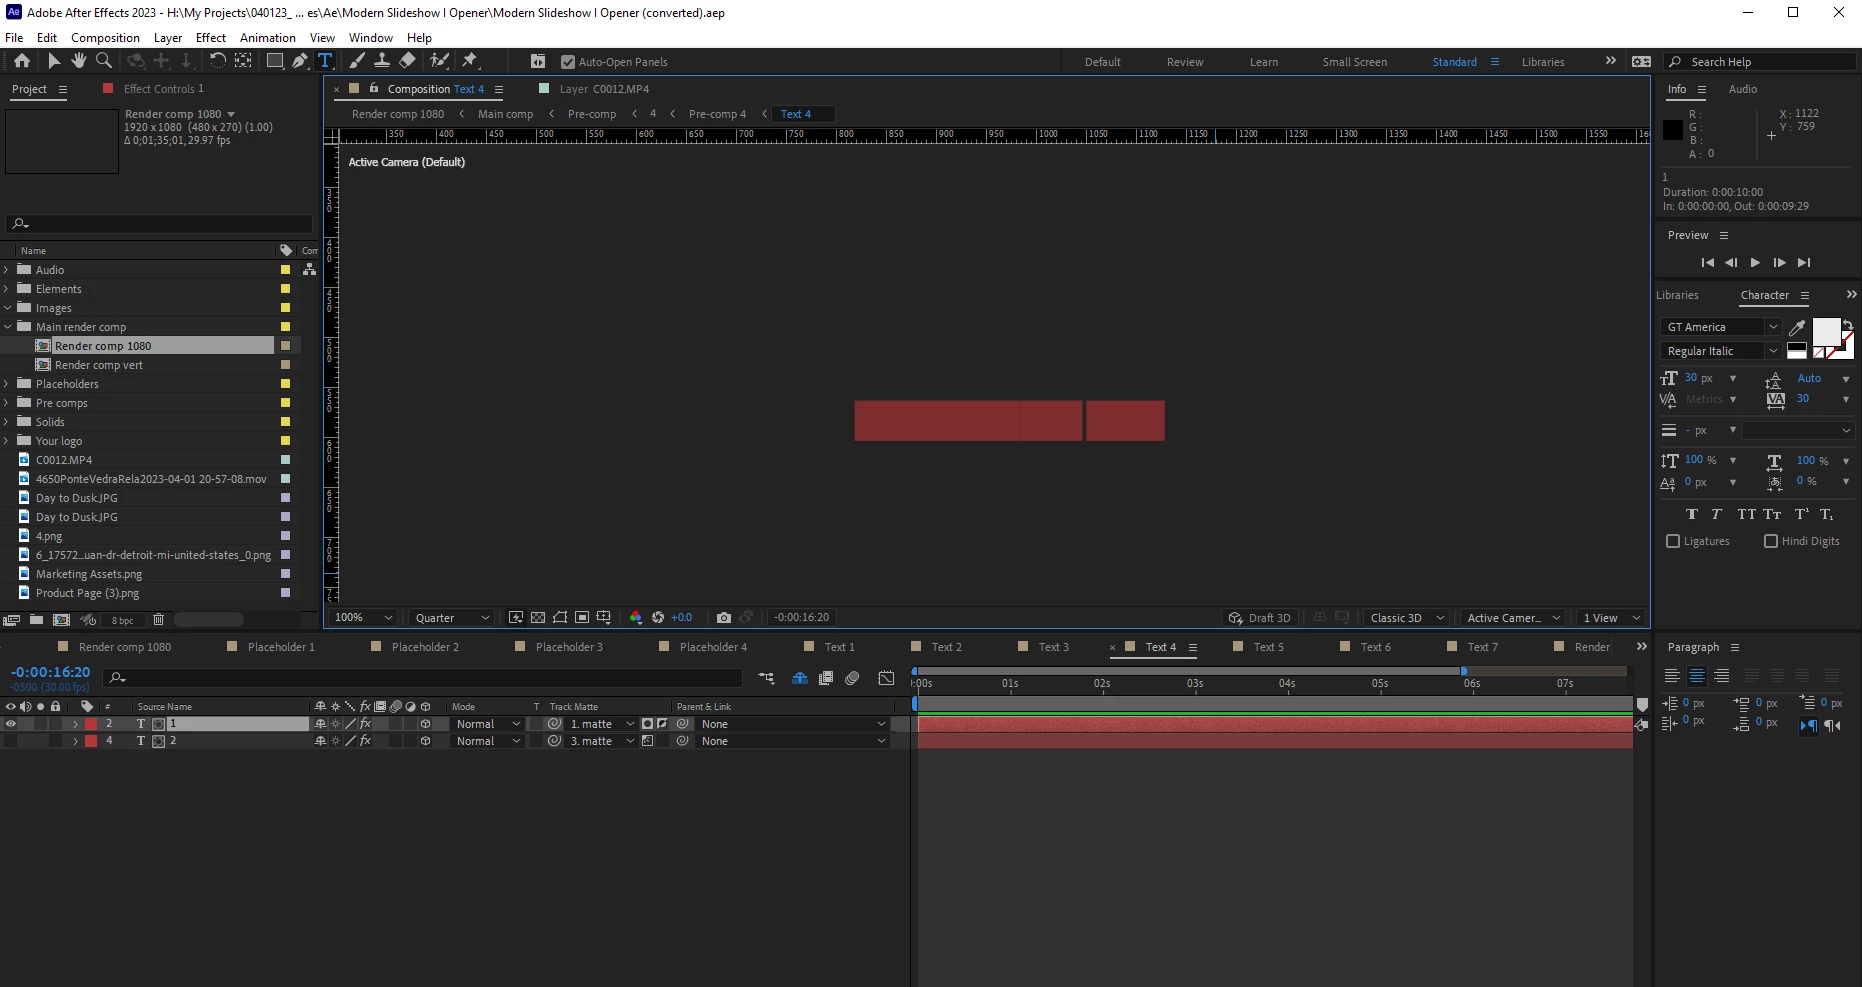Viewport: 1862px width, 987px height.
Task: Select the Home tool icon
Action: 21,61
